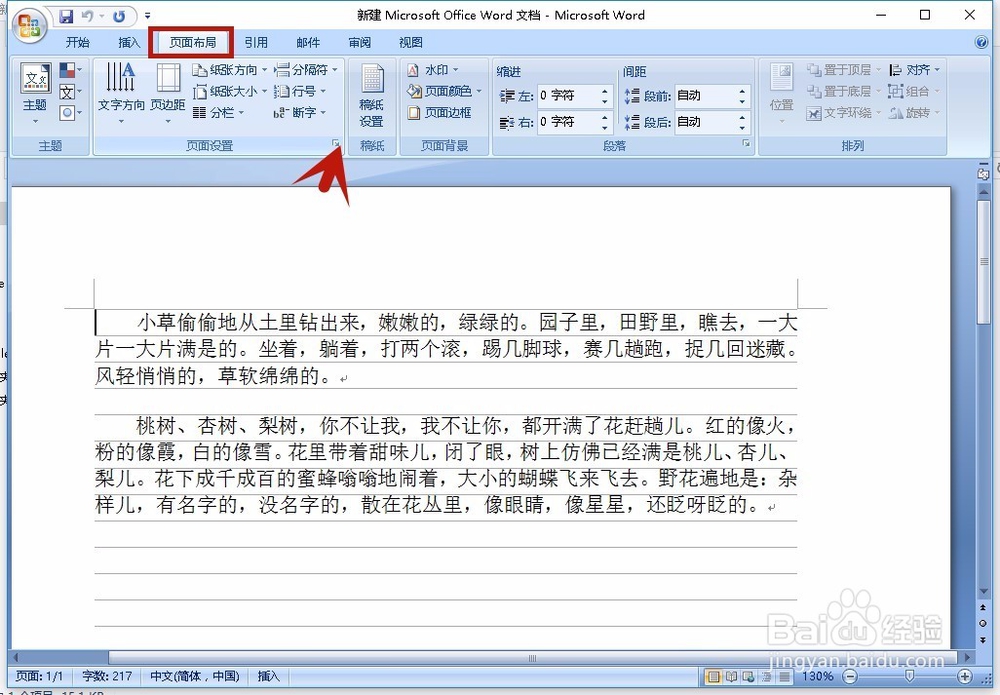
Task: Switch to Full Screen Reading view icon
Action: coord(731,676)
